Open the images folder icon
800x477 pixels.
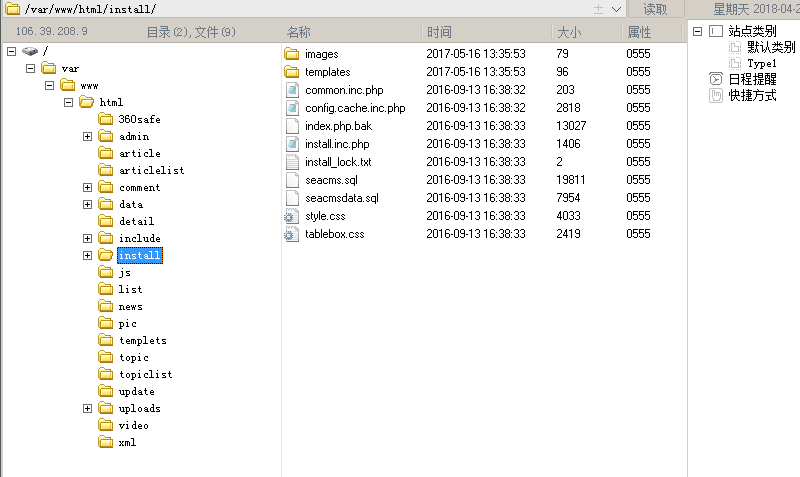click(x=292, y=54)
